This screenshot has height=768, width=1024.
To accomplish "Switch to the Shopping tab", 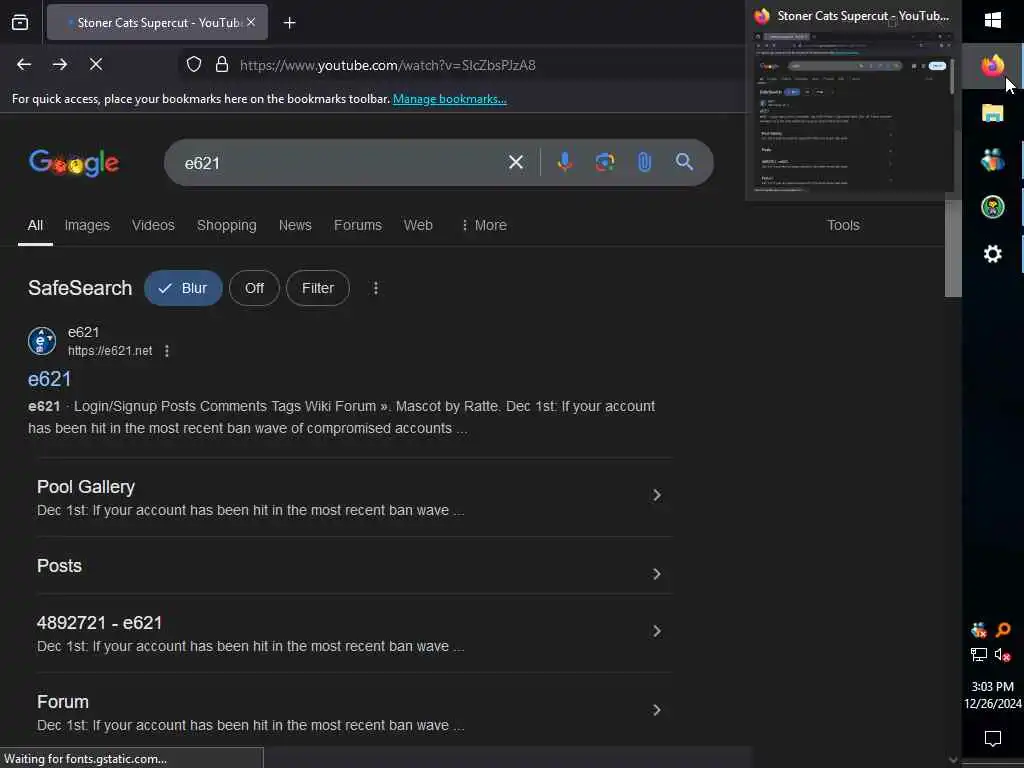I will [x=227, y=225].
